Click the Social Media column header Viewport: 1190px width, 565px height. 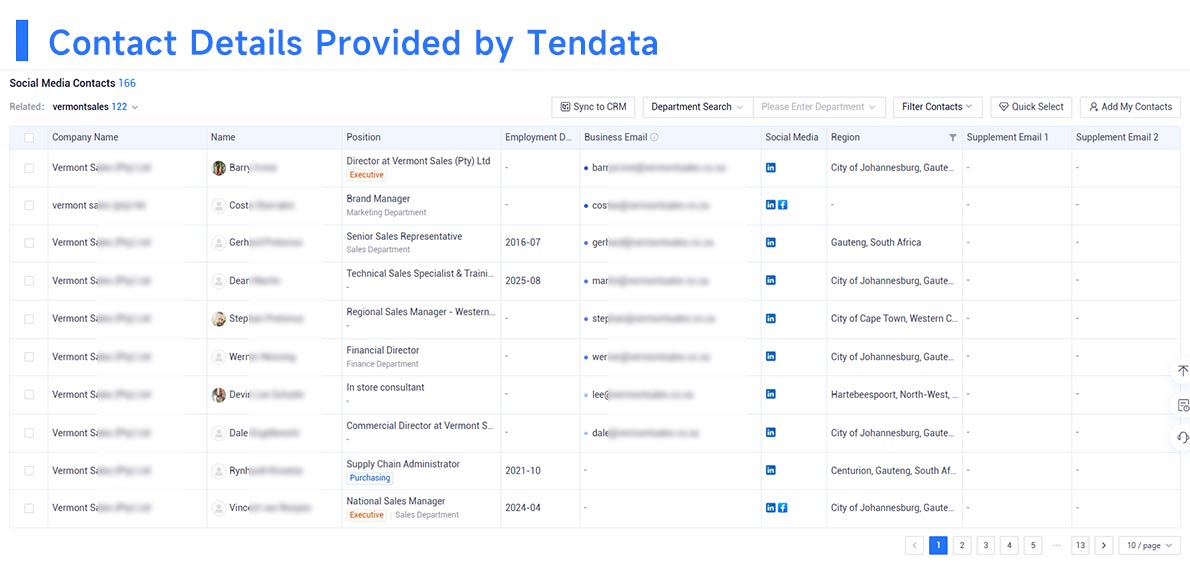(792, 137)
